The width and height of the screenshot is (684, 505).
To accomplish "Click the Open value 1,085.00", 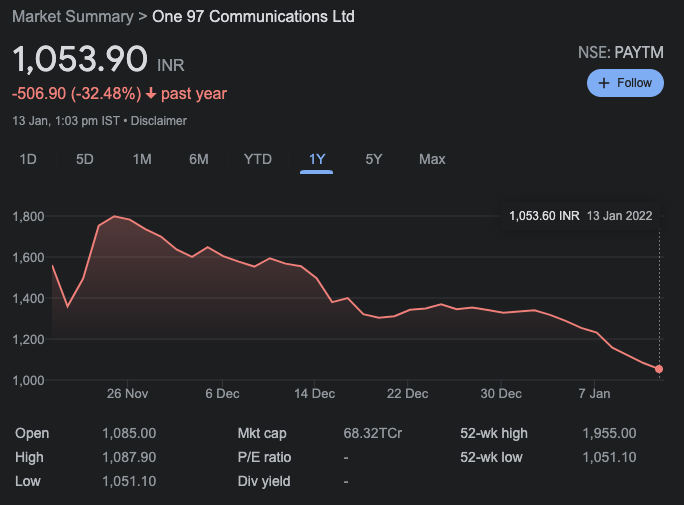I will (x=129, y=433).
